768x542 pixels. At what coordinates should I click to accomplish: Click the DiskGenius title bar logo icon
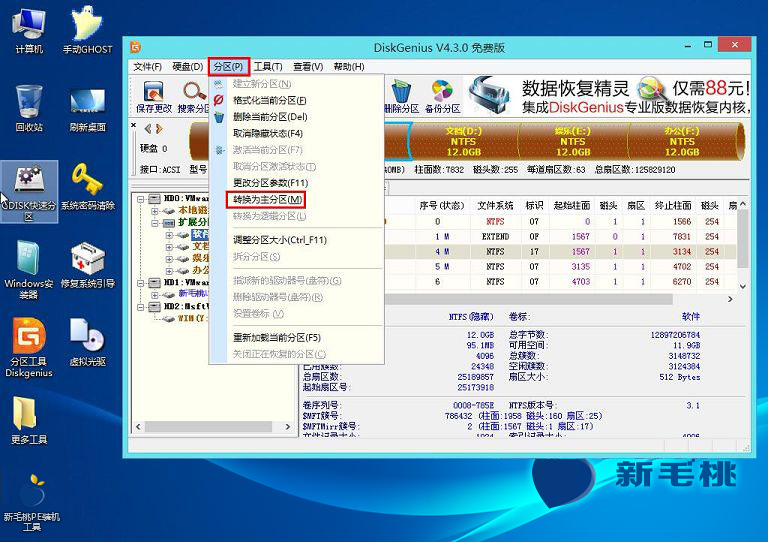pos(136,47)
